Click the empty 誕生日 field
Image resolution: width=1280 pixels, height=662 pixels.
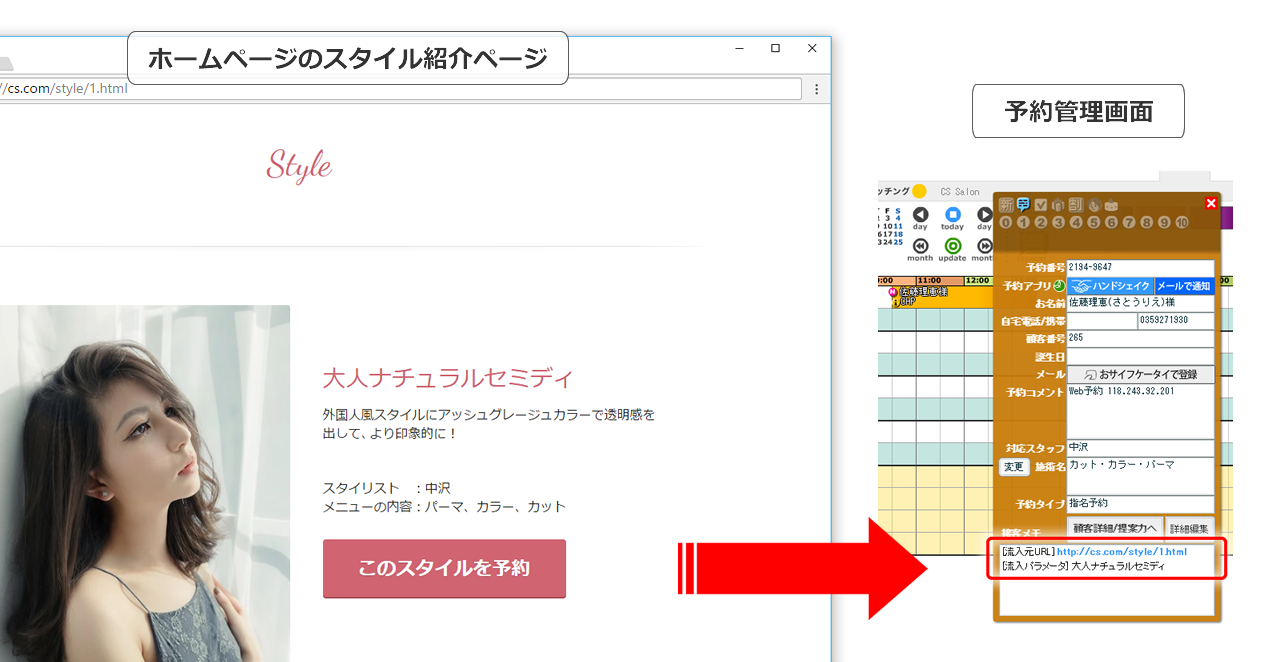tap(1140, 356)
